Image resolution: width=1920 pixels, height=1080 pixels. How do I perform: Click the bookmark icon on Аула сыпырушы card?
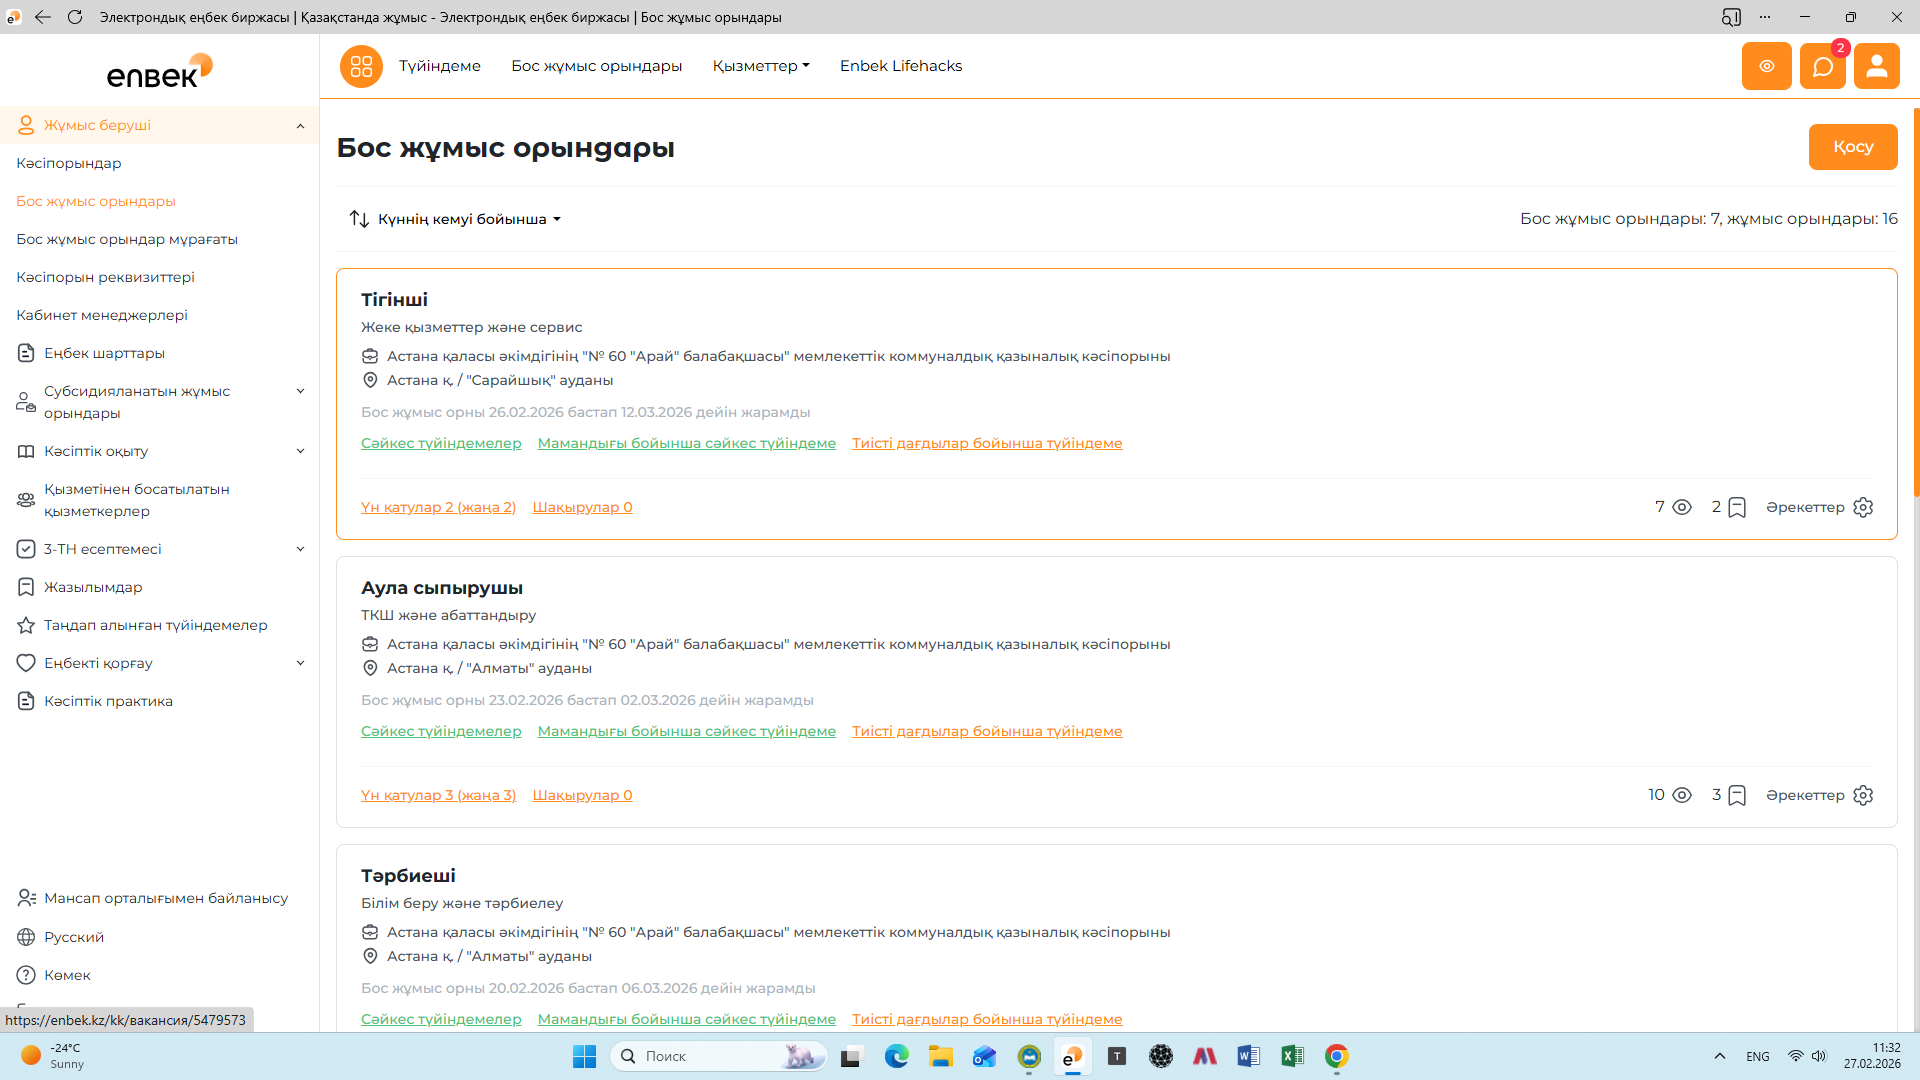point(1737,795)
